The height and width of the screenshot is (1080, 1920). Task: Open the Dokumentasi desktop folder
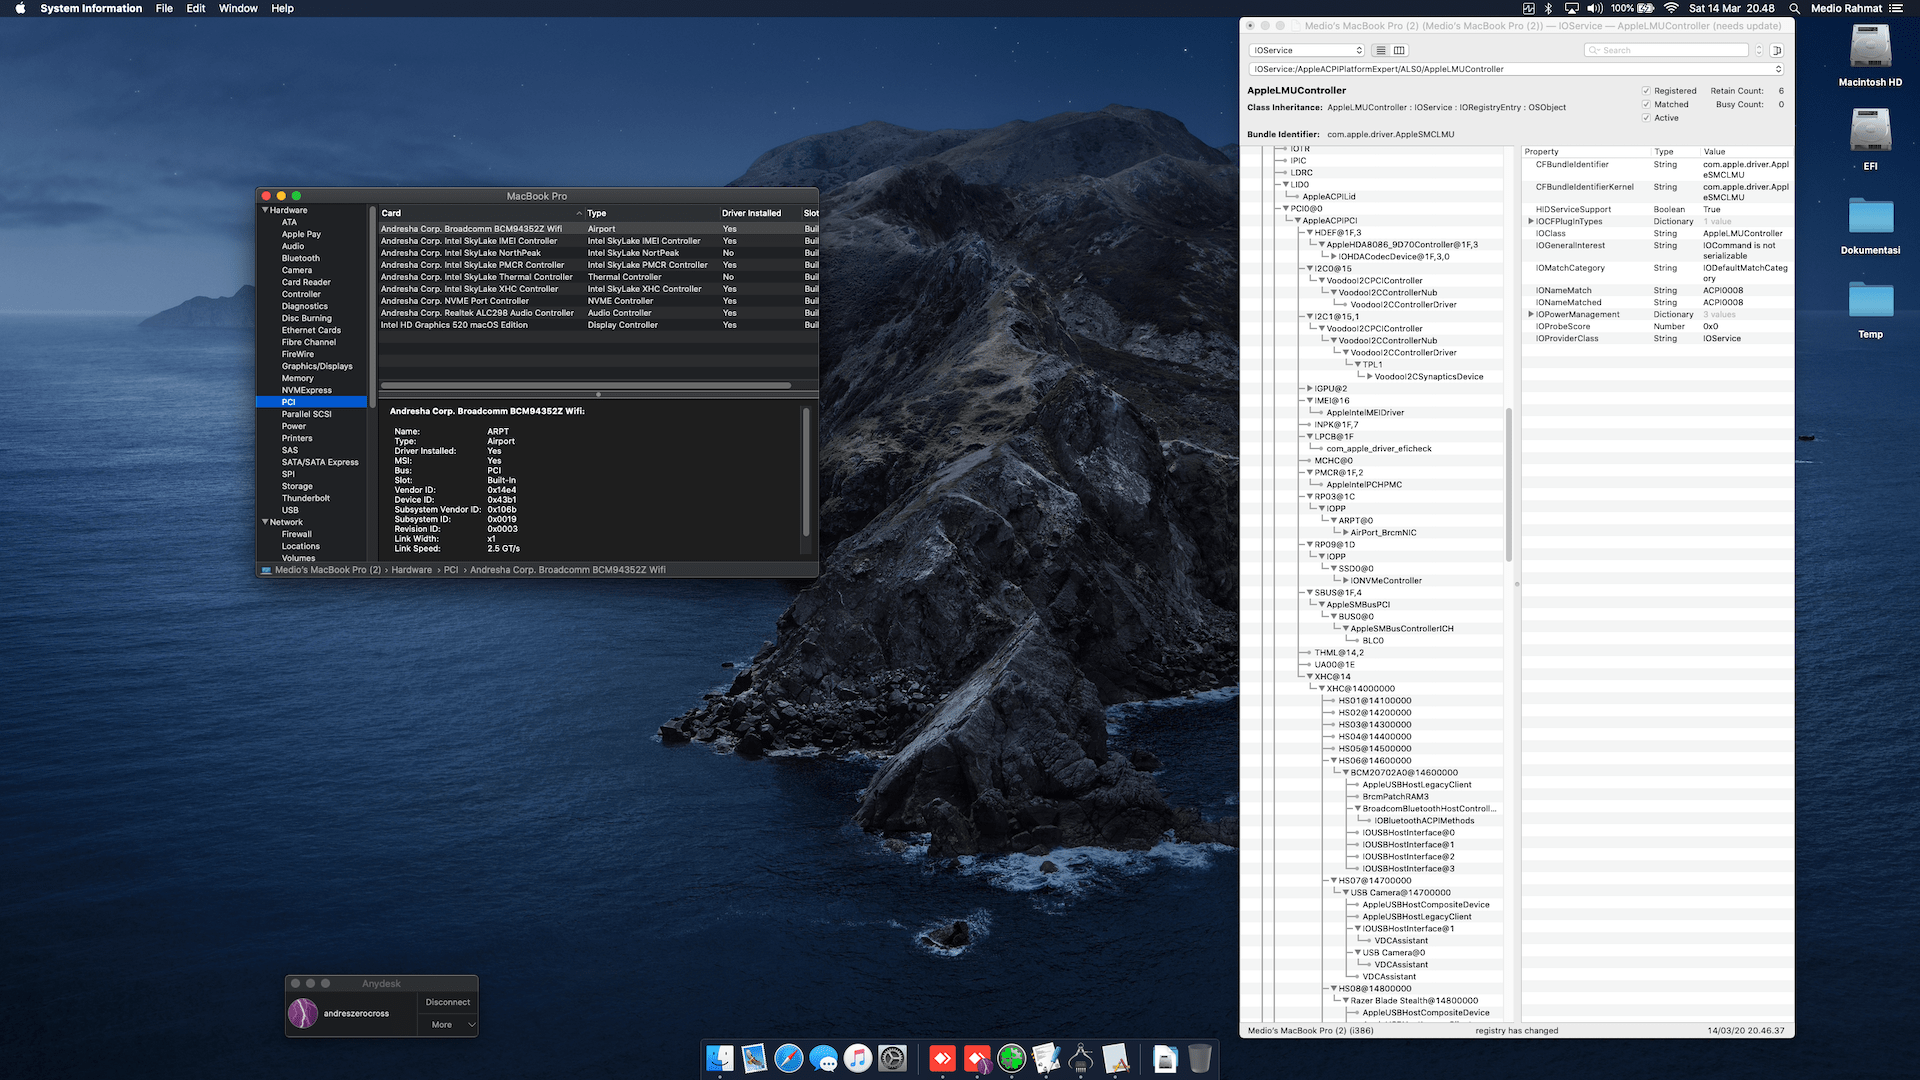1870,216
